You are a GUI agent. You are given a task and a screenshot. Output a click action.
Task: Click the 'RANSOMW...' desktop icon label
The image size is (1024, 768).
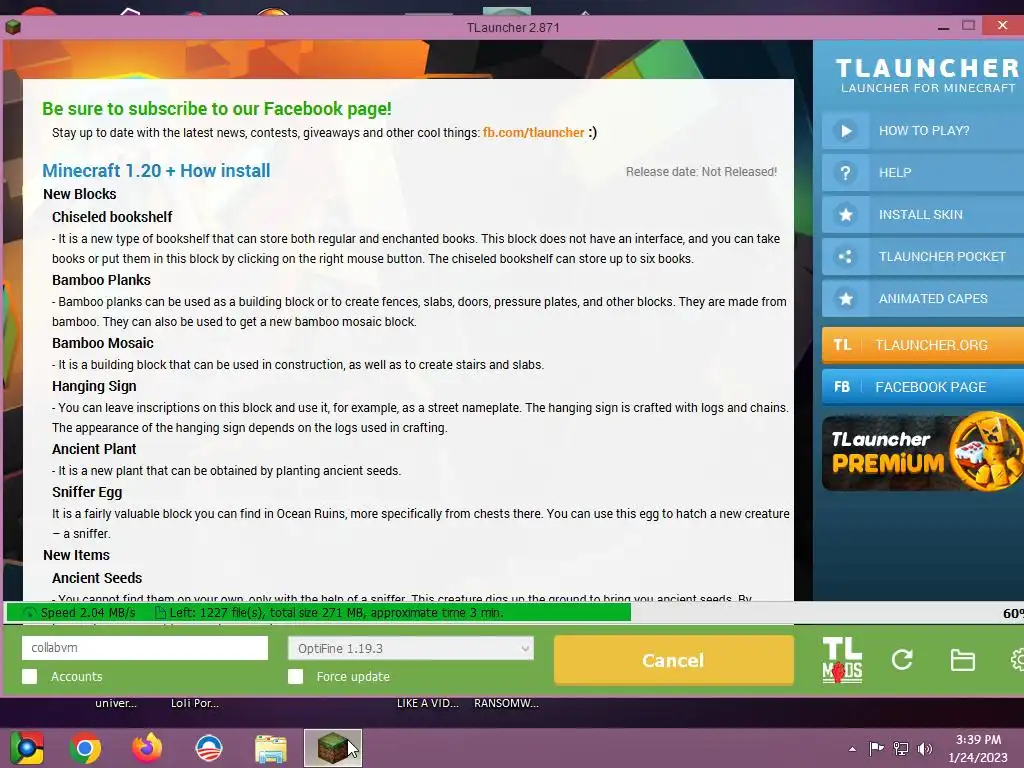click(x=506, y=703)
